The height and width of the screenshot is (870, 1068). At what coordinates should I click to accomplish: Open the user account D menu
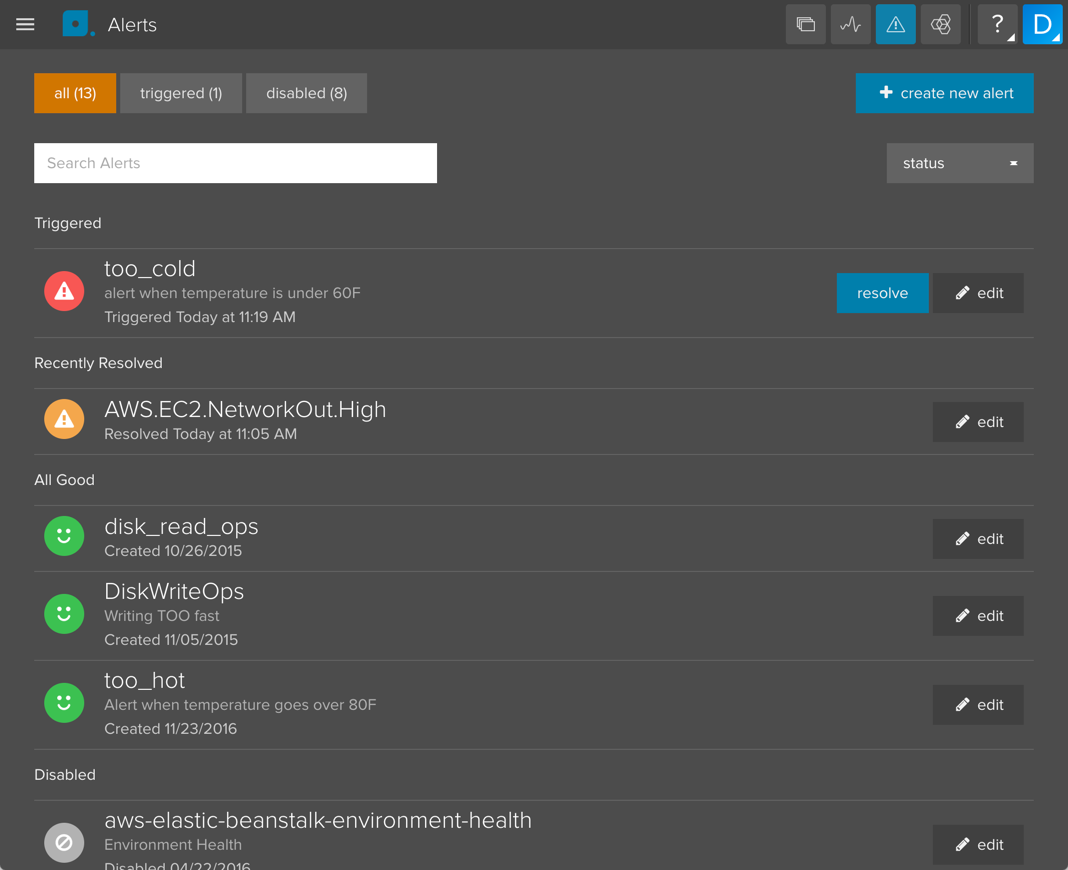tap(1042, 25)
